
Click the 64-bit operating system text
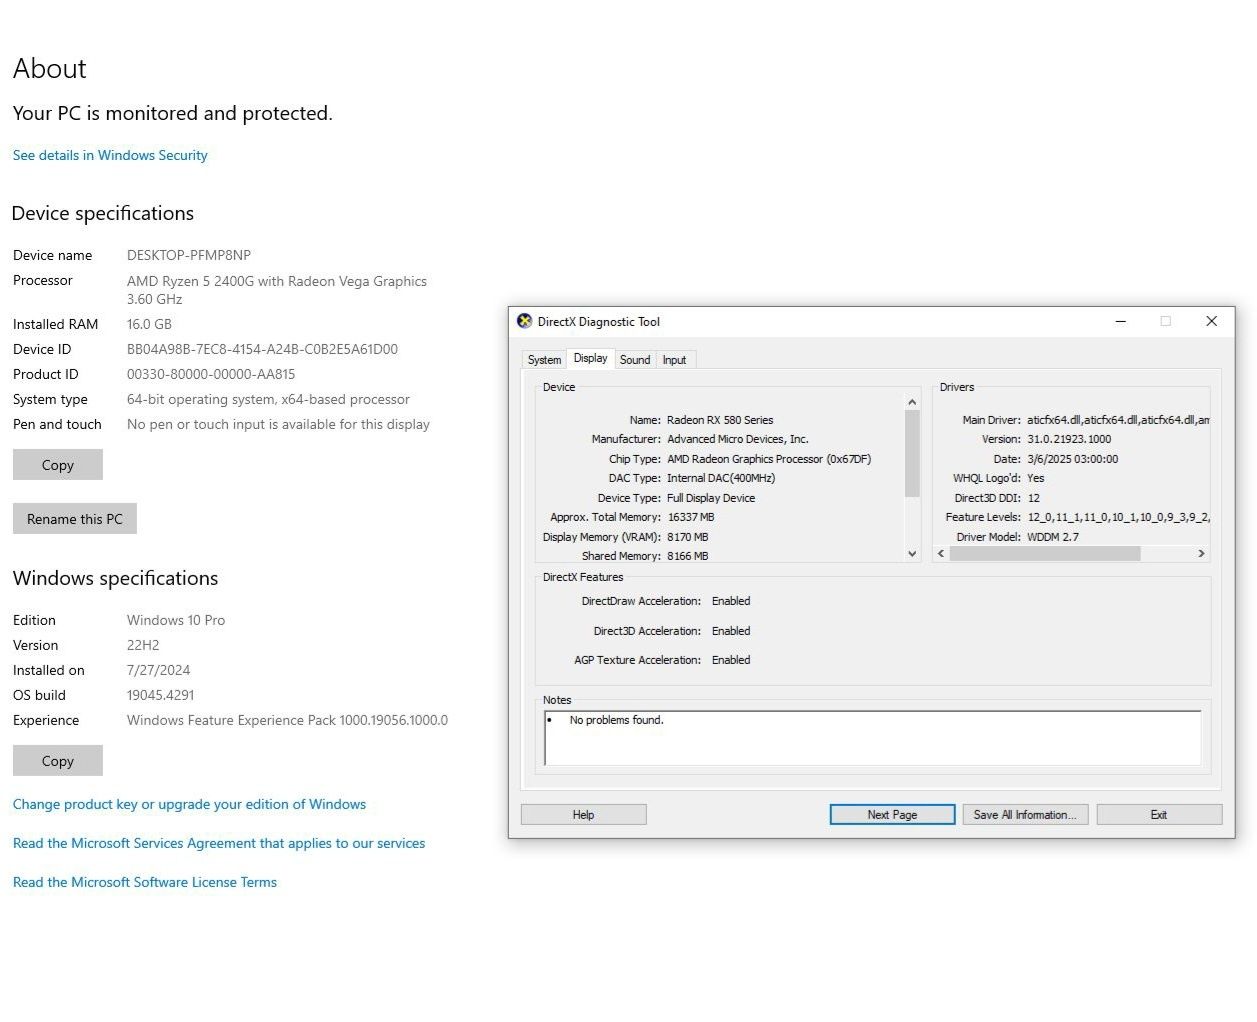pos(268,399)
